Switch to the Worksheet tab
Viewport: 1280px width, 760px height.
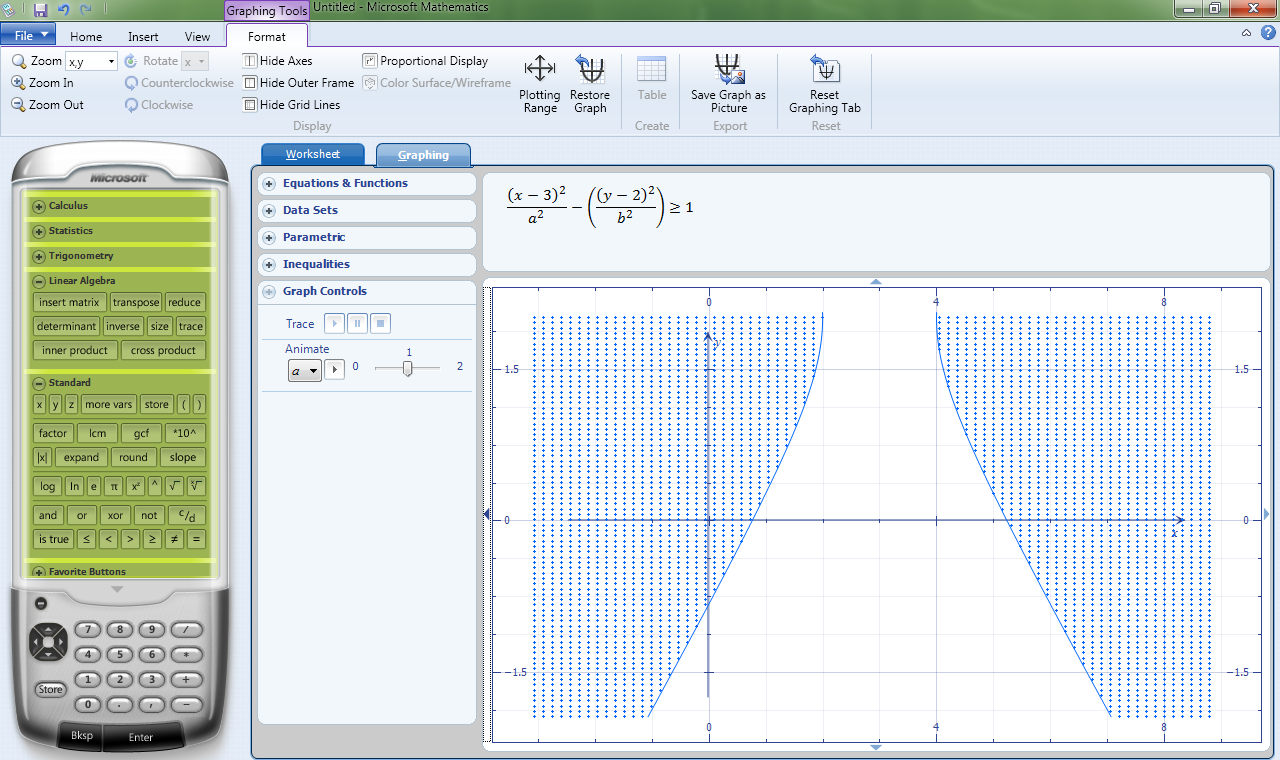pyautogui.click(x=312, y=155)
